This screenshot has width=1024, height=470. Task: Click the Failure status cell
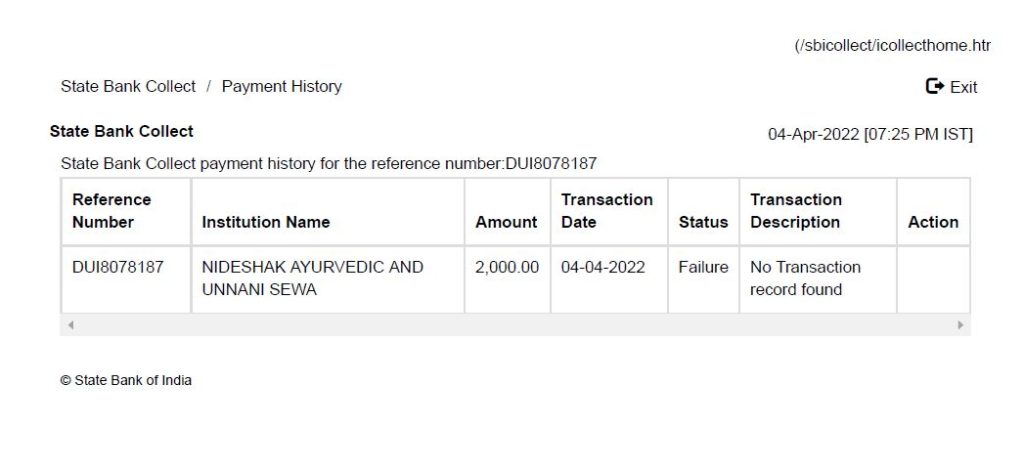click(703, 268)
